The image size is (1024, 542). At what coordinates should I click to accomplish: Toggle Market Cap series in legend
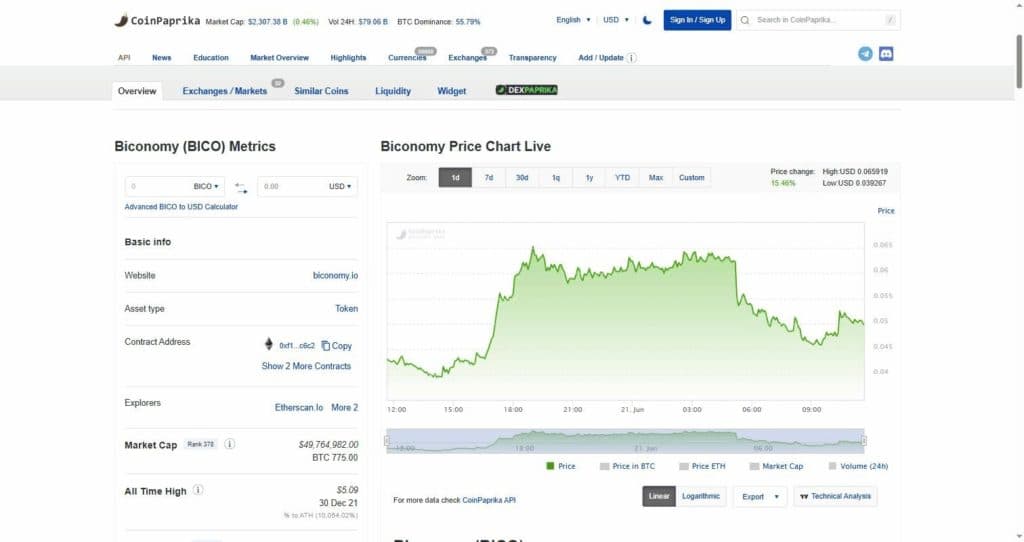point(776,466)
